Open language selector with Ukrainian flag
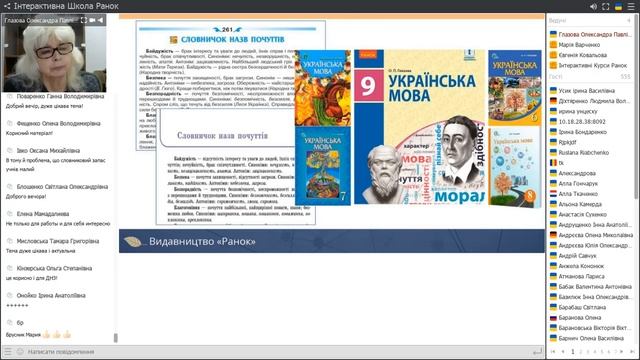 pyautogui.click(x=618, y=7)
